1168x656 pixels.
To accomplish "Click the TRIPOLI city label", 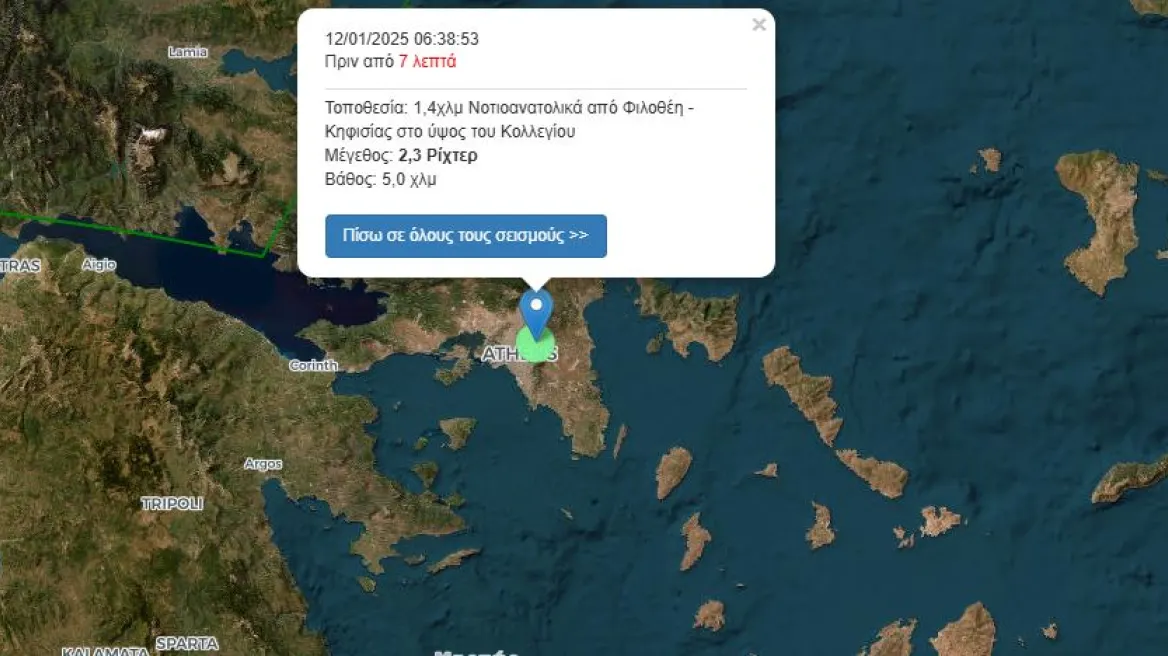I will [172, 504].
